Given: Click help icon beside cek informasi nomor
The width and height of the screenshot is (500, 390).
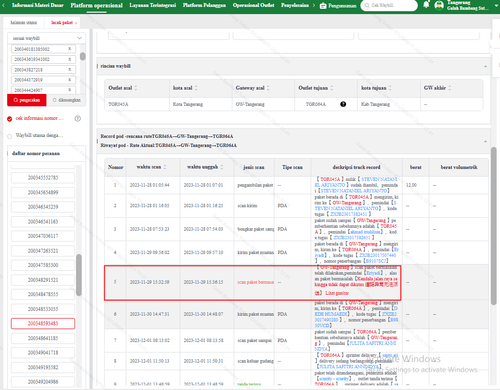Looking at the screenshot, I should point(78,118).
